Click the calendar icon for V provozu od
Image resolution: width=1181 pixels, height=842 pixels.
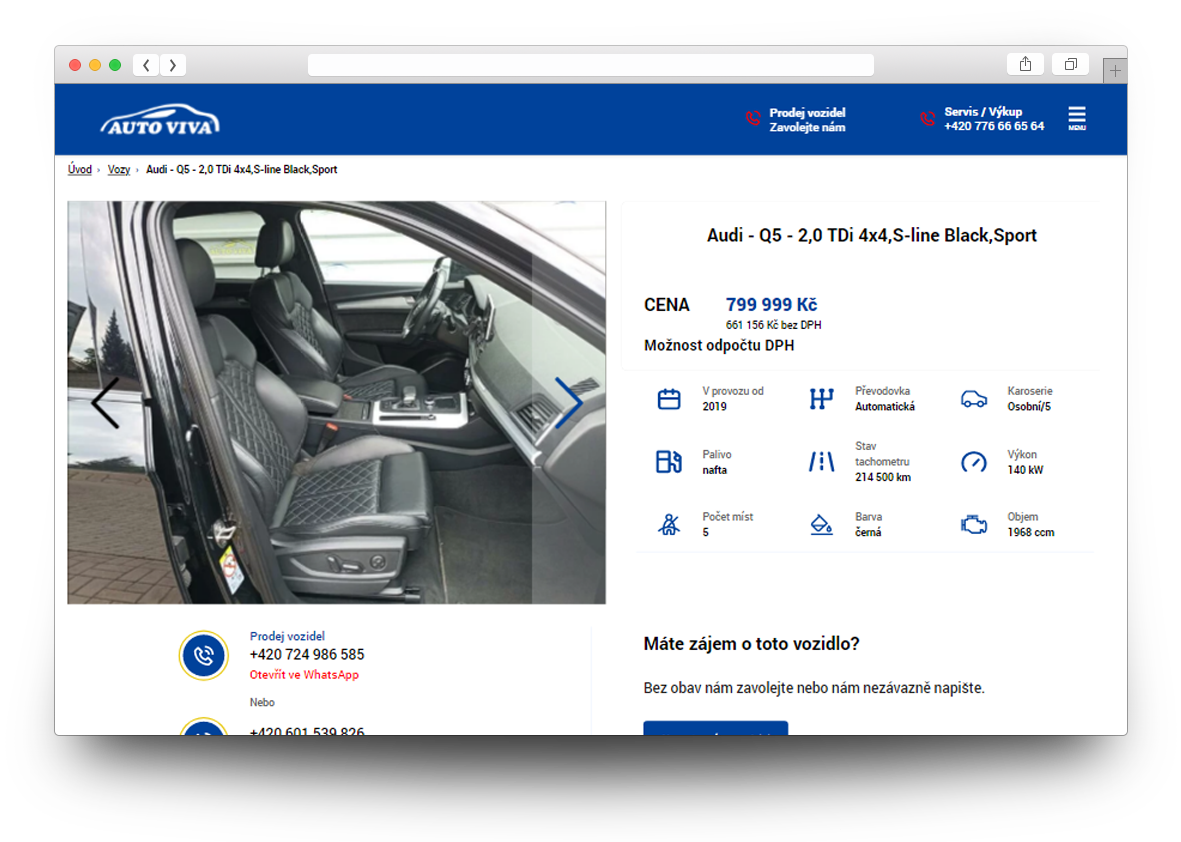pos(669,398)
